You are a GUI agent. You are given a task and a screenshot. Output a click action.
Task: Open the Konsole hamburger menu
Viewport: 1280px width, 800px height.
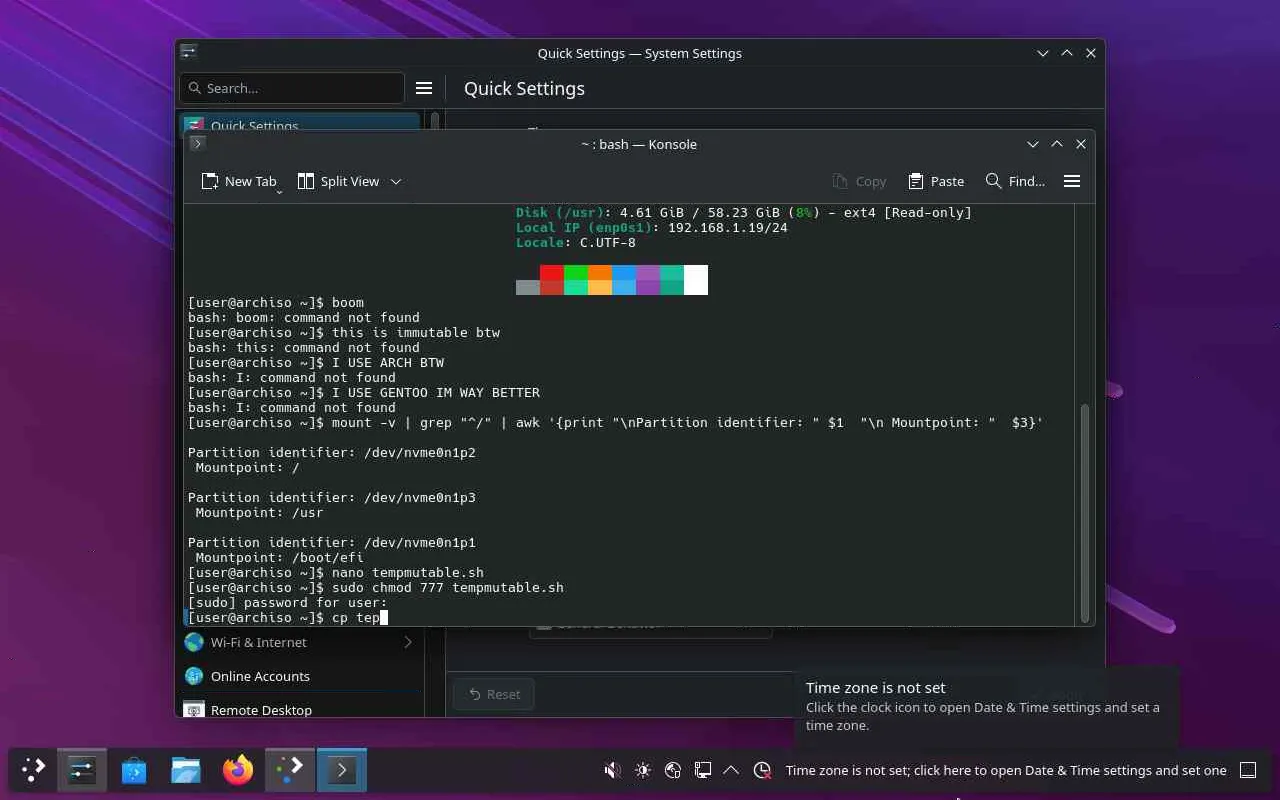(1072, 181)
